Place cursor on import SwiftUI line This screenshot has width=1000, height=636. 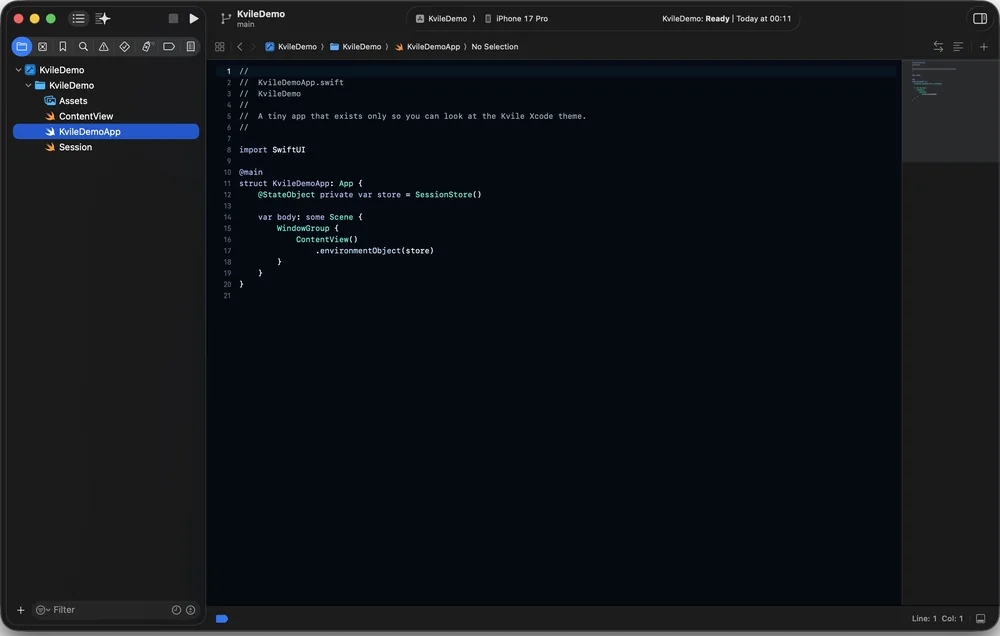click(x=272, y=150)
